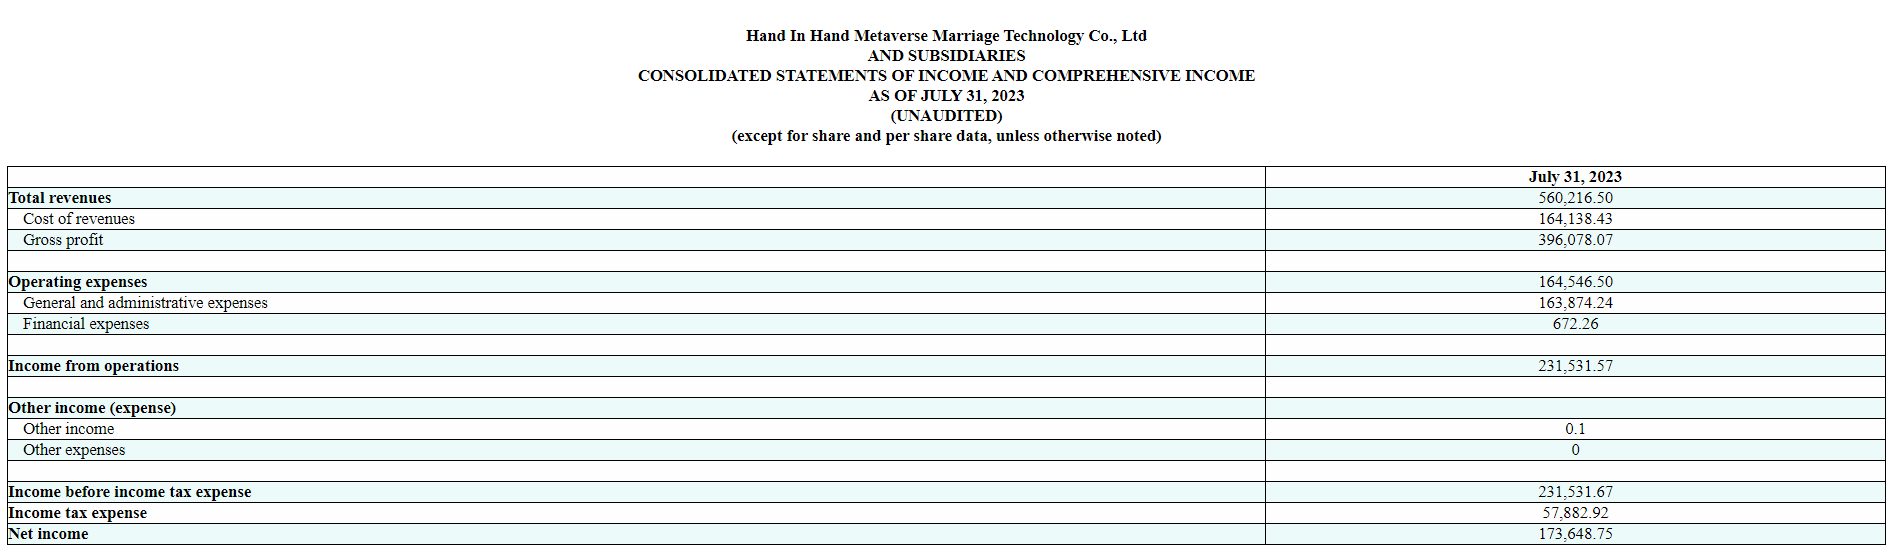Click the Operating expenses heading
This screenshot has height=551, width=1894.
pos(78,282)
